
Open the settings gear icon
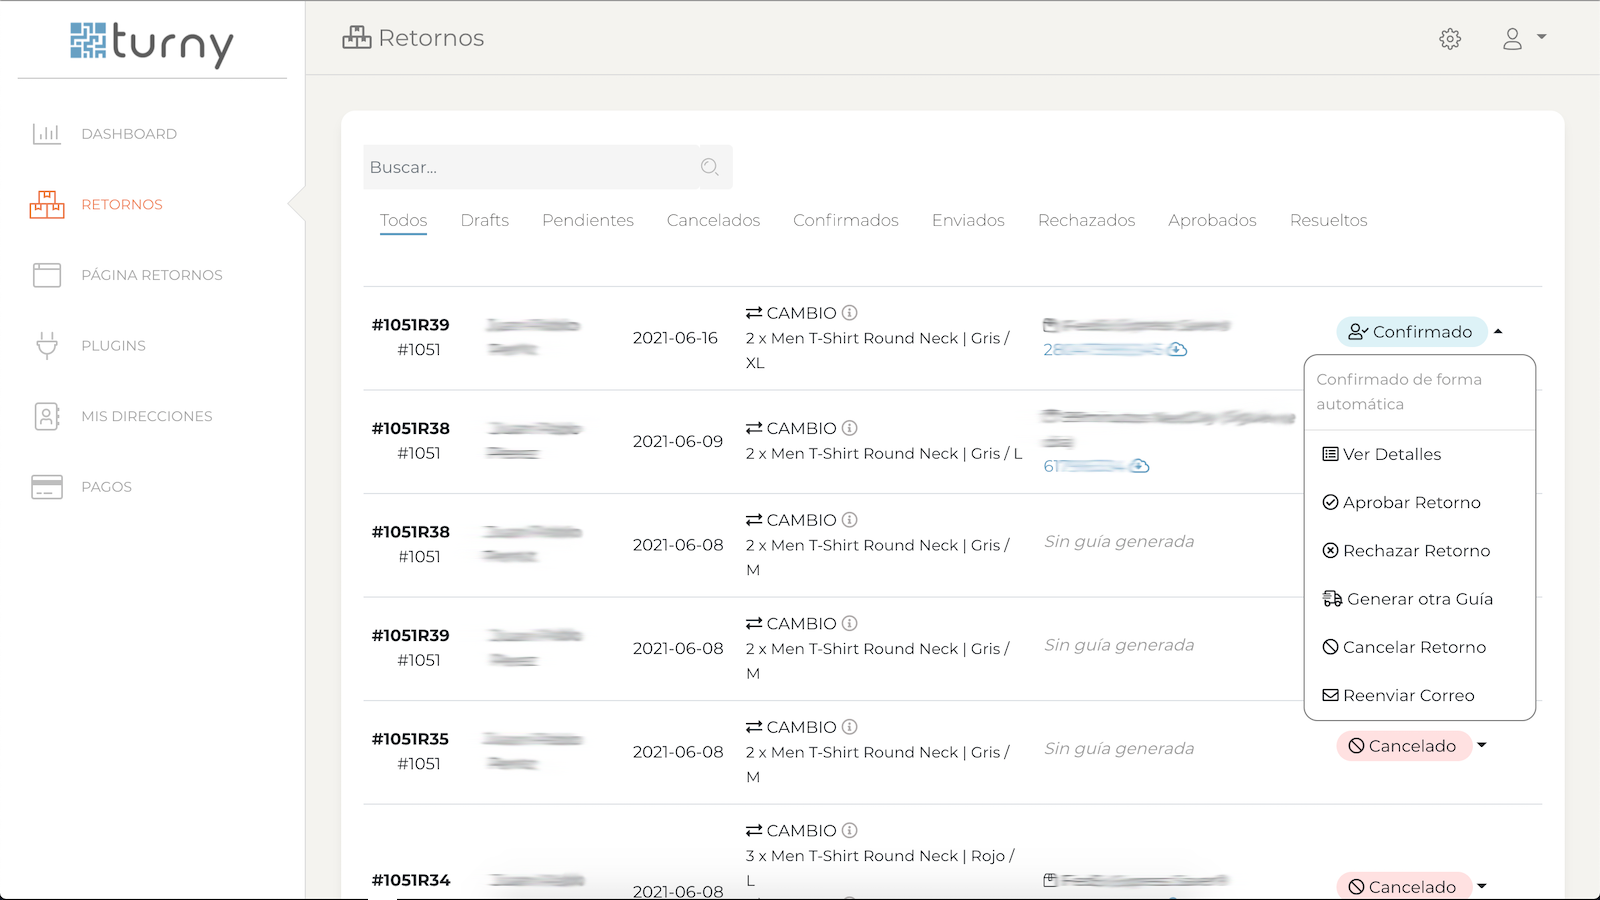point(1450,39)
